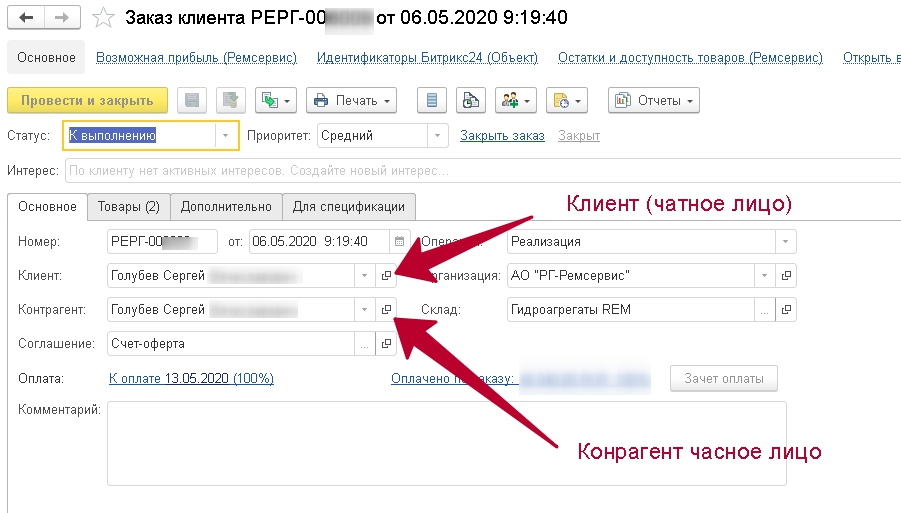Open the Организация record with its open icon
The image size is (901, 513).
[x=786, y=276]
